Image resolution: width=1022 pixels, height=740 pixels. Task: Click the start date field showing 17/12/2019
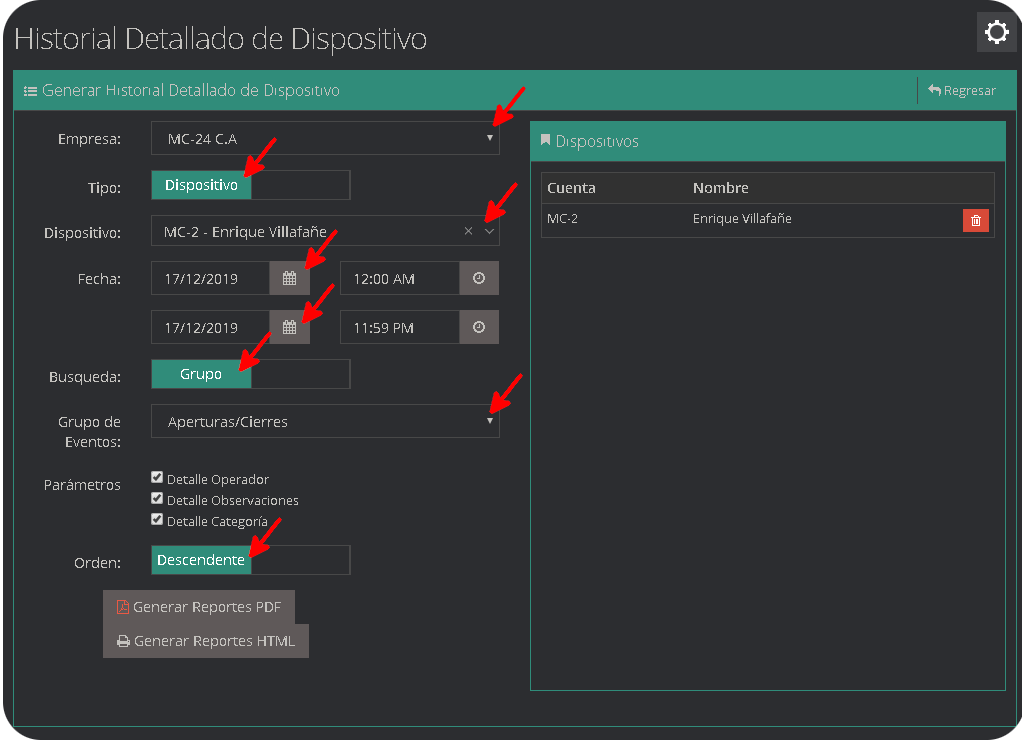(x=210, y=278)
